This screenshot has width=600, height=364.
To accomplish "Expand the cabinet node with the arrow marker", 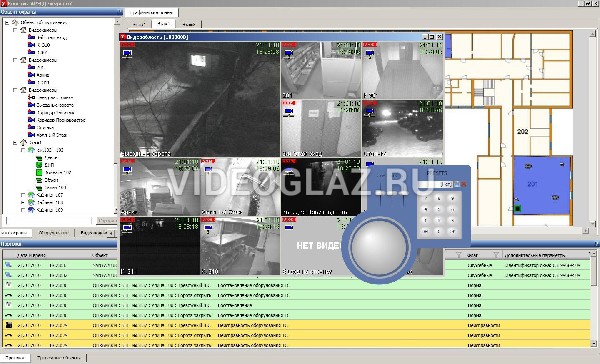I will (x=23, y=202).
